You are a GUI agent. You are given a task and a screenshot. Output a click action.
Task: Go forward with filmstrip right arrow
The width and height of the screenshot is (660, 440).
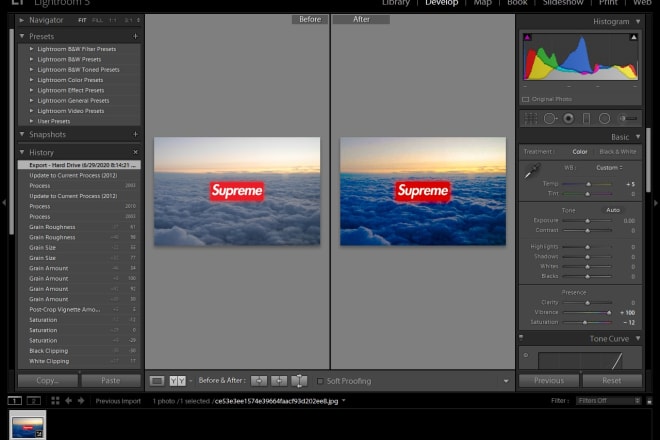81,400
